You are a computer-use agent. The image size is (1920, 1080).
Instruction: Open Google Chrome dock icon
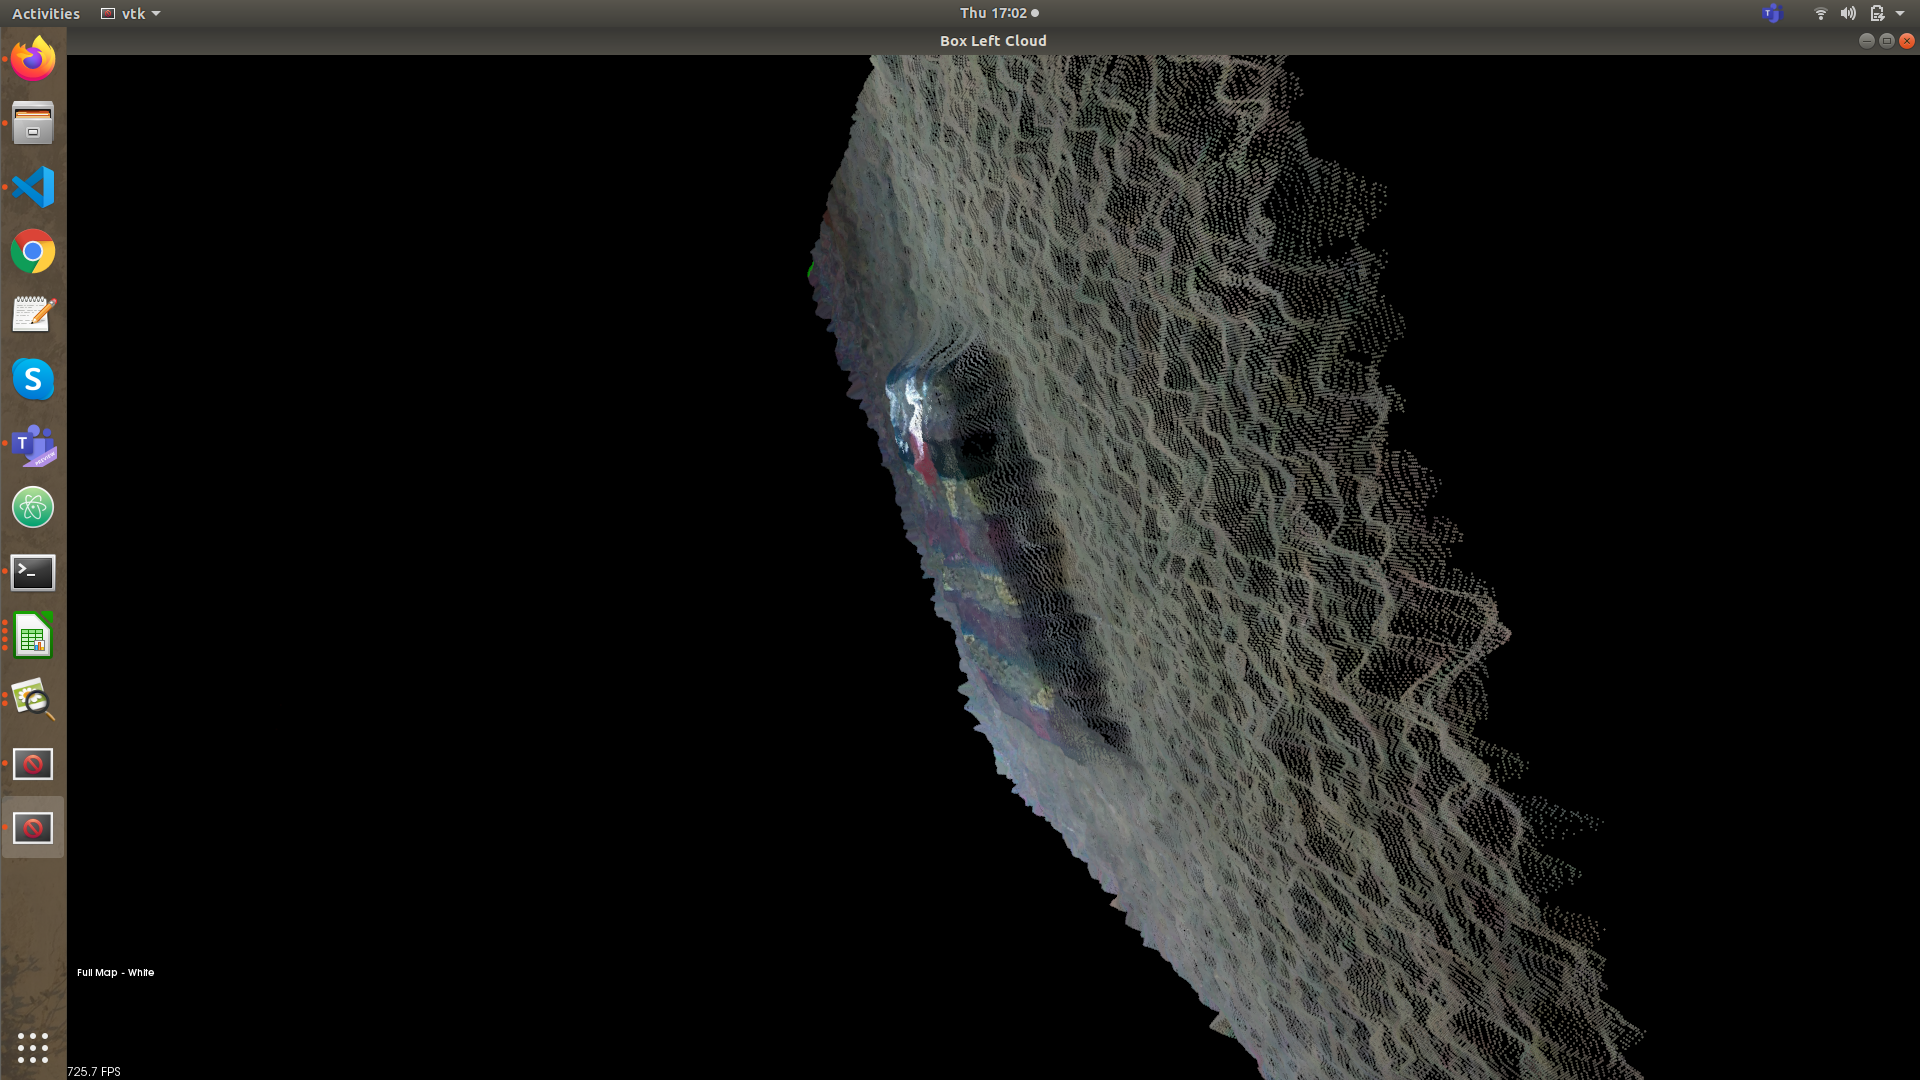click(33, 251)
